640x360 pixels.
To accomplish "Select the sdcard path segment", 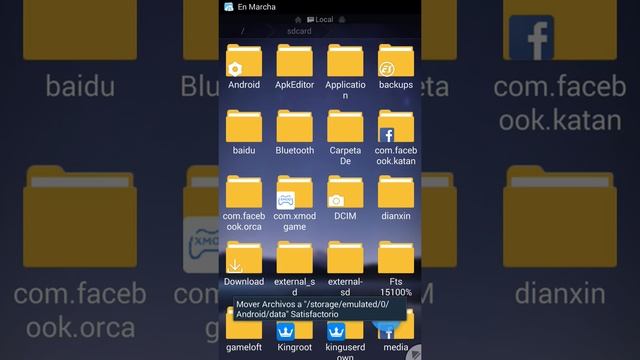I will 299,31.
